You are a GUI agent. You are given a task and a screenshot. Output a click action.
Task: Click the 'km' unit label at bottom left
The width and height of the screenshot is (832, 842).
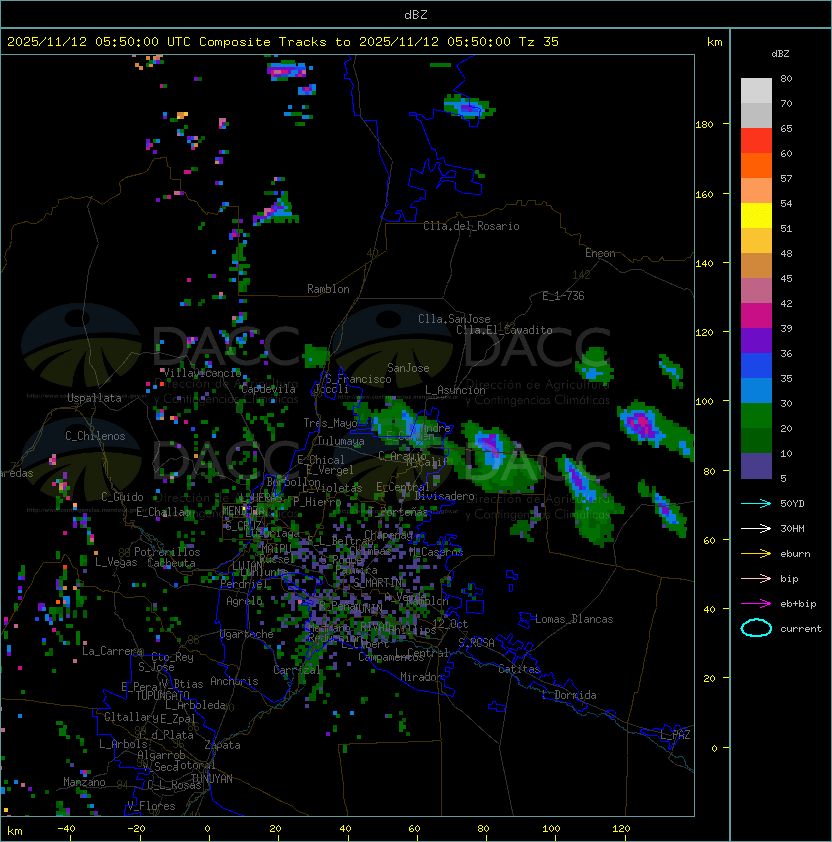tap(15, 831)
